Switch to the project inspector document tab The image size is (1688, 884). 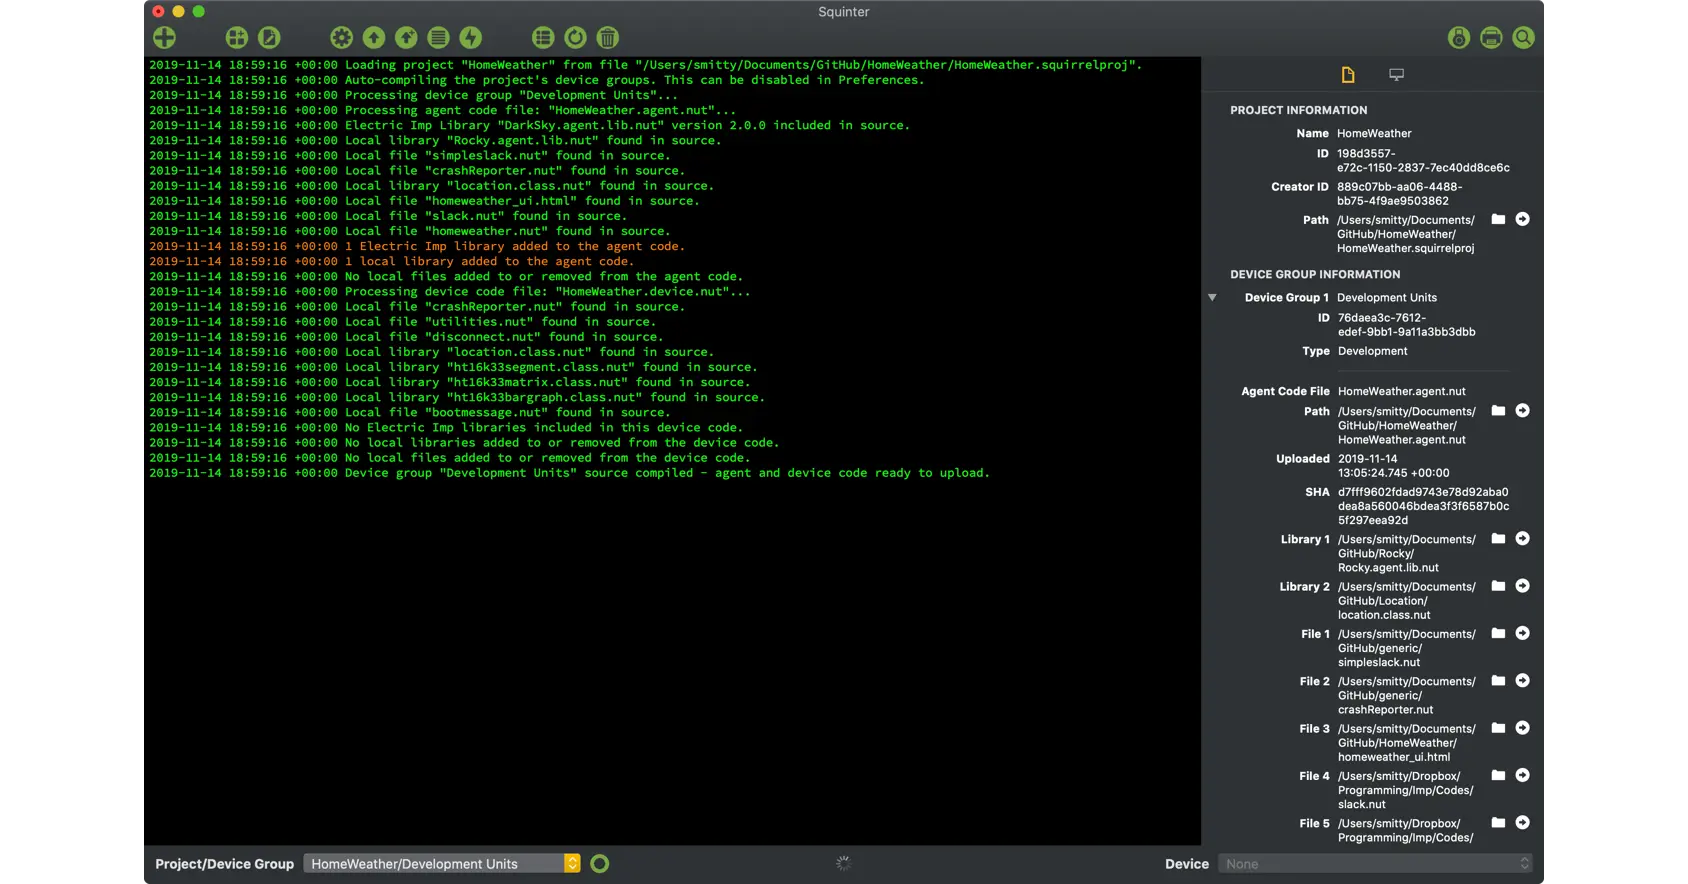coord(1348,75)
